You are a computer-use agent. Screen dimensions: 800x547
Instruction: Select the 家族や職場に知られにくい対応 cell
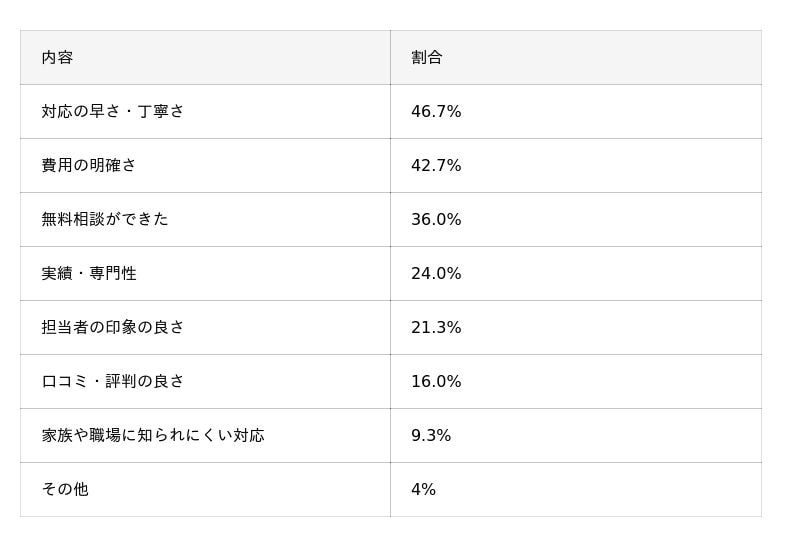coord(153,436)
